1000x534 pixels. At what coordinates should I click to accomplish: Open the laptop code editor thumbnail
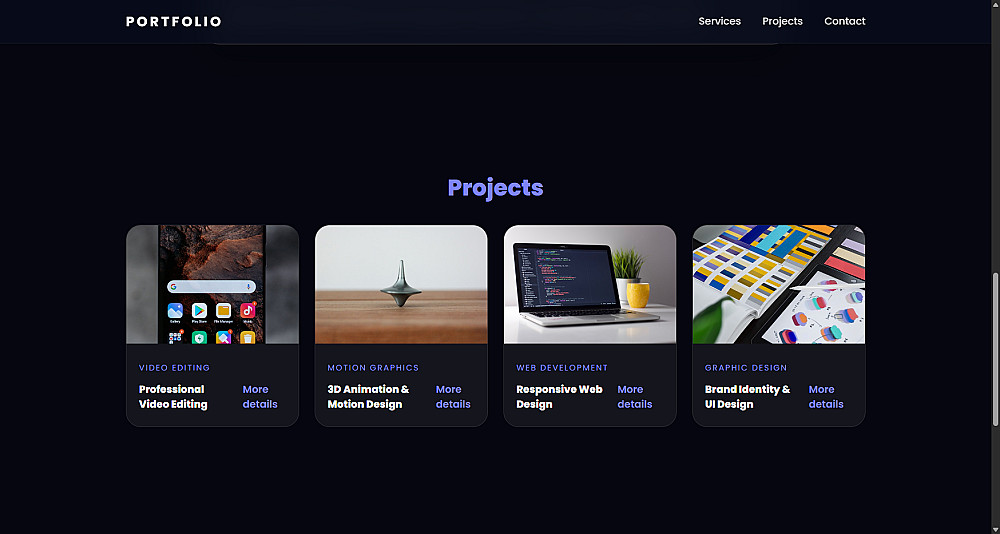click(x=590, y=285)
